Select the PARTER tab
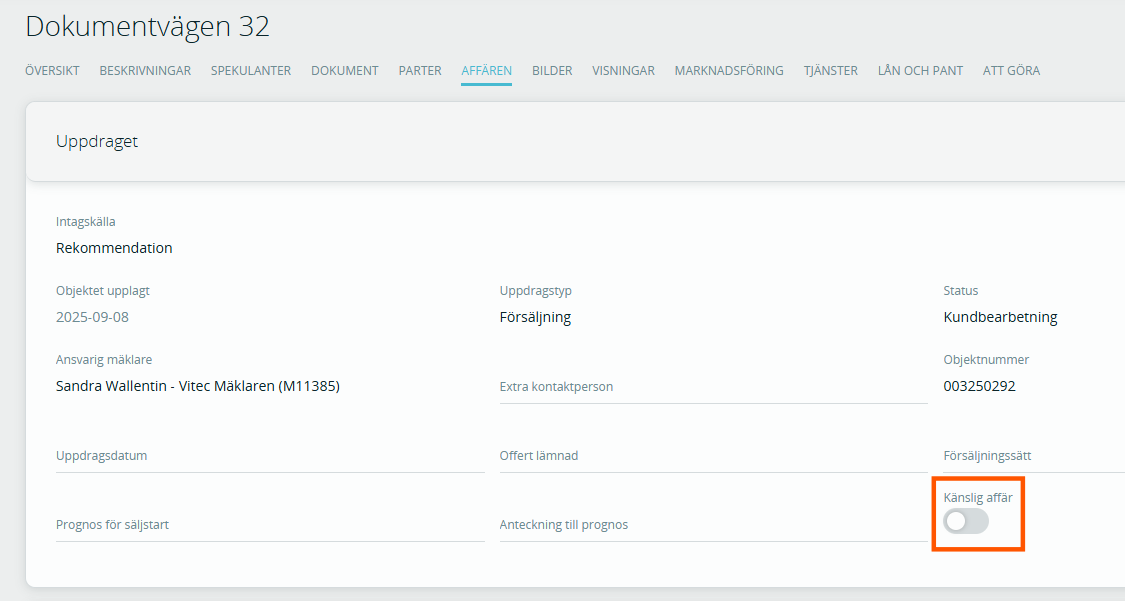The image size is (1125, 601). 420,71
